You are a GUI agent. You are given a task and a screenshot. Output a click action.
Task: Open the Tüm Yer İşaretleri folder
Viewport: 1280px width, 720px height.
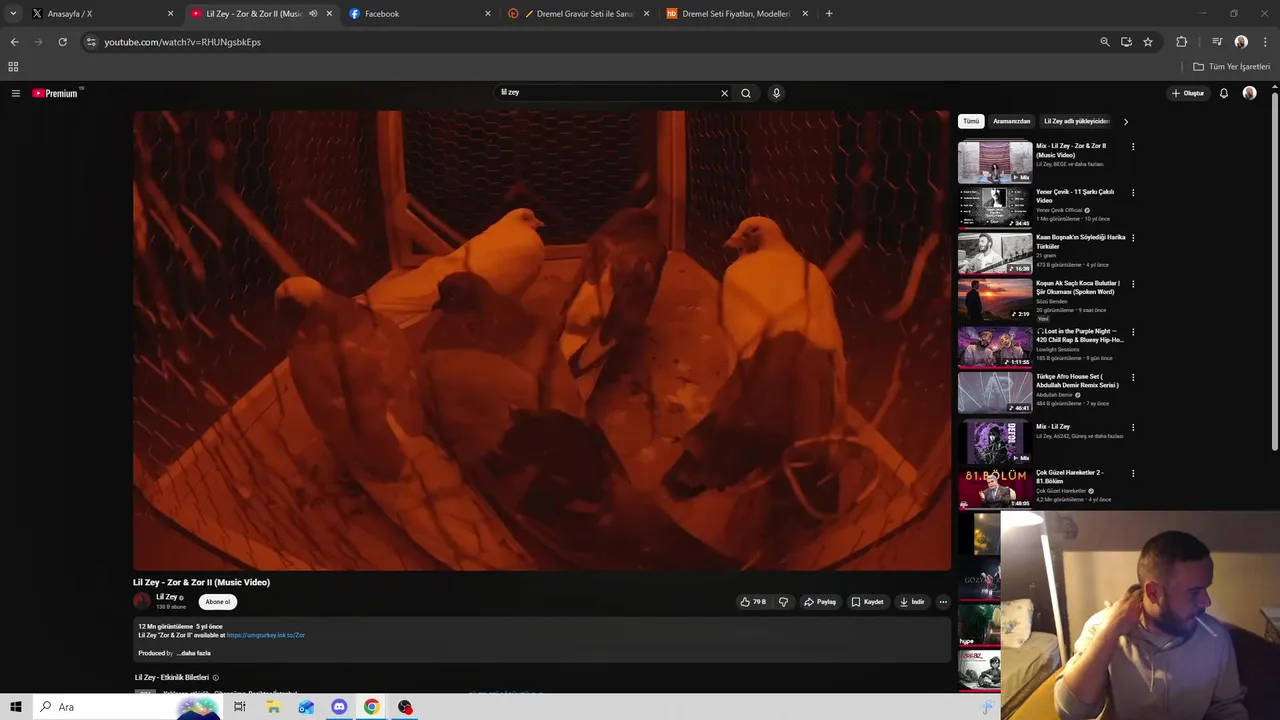point(1232,67)
